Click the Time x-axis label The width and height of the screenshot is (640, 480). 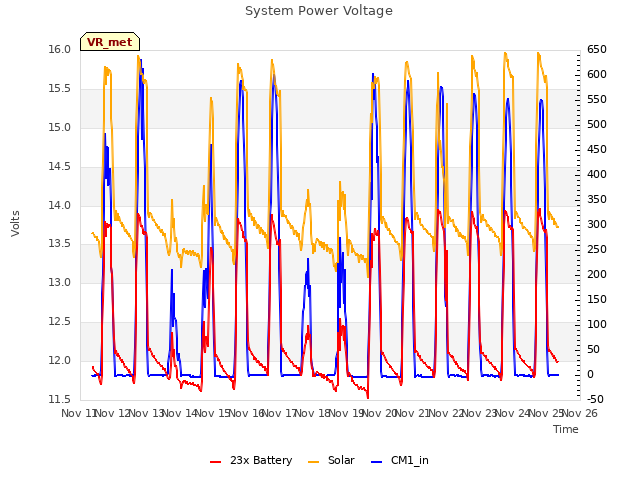(566, 429)
